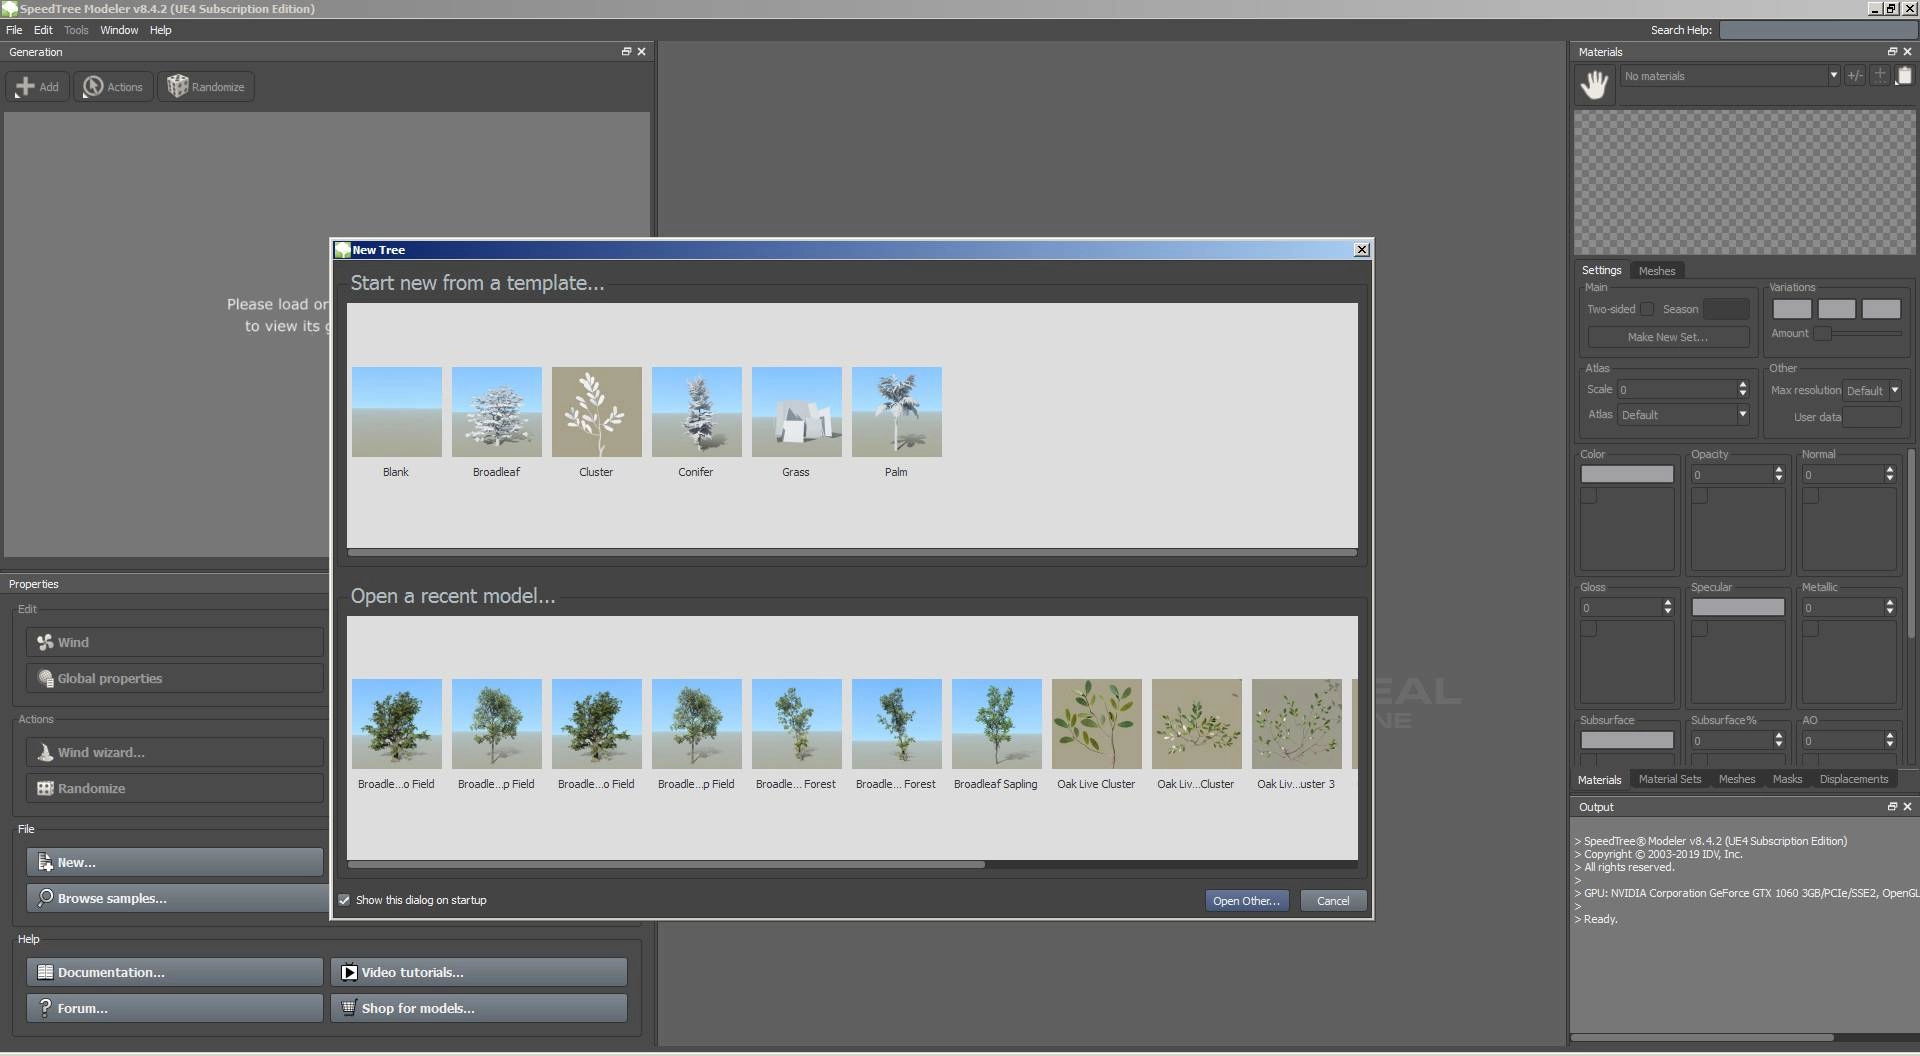1920x1056 pixels.
Task: Switch to the Masks tab
Action: click(x=1787, y=779)
